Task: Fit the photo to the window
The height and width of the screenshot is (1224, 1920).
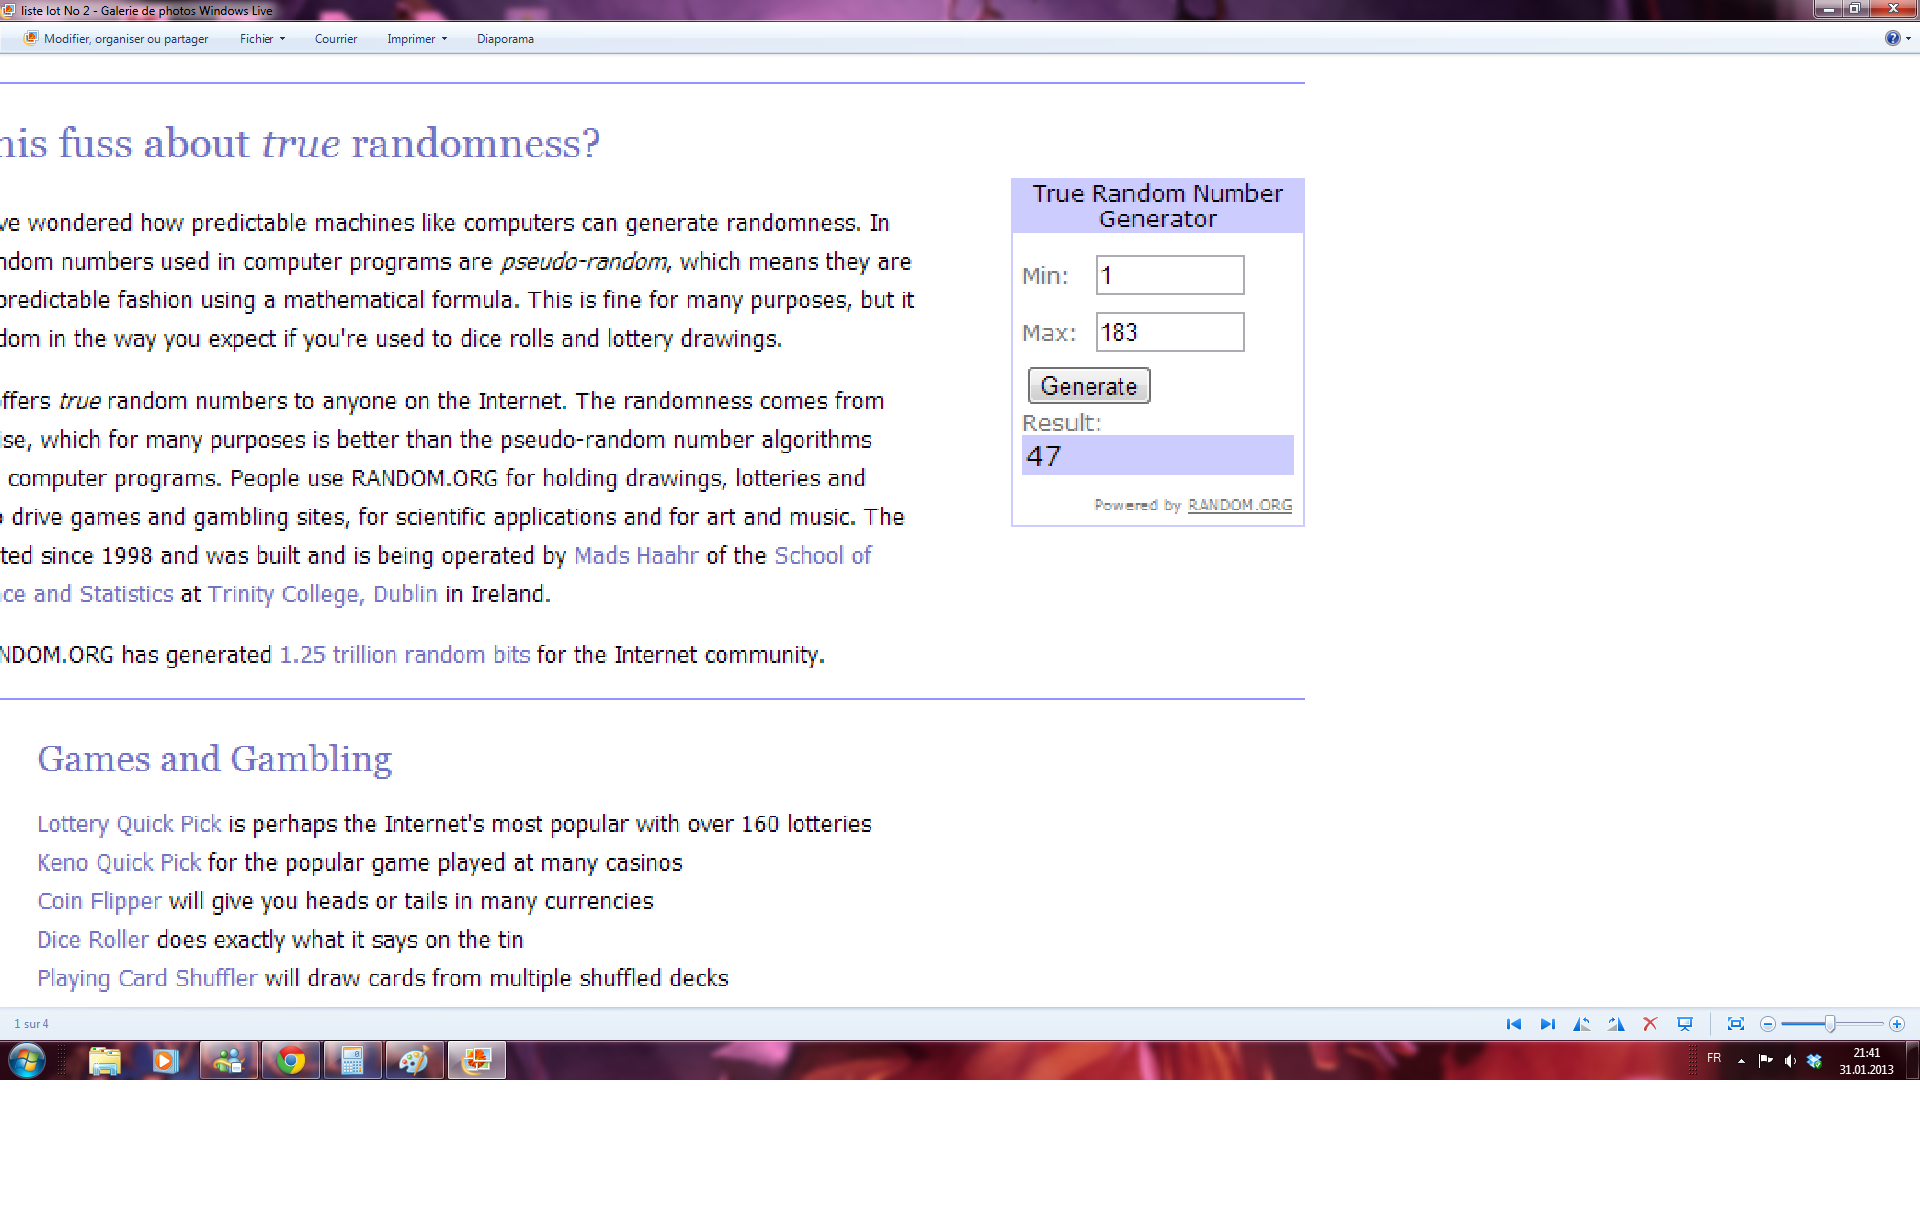Action: click(1736, 1024)
